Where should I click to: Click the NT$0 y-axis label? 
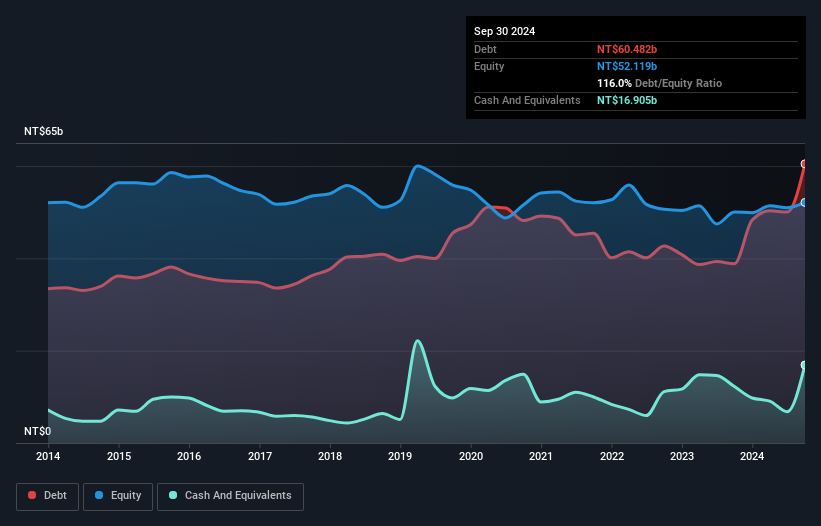[38, 431]
